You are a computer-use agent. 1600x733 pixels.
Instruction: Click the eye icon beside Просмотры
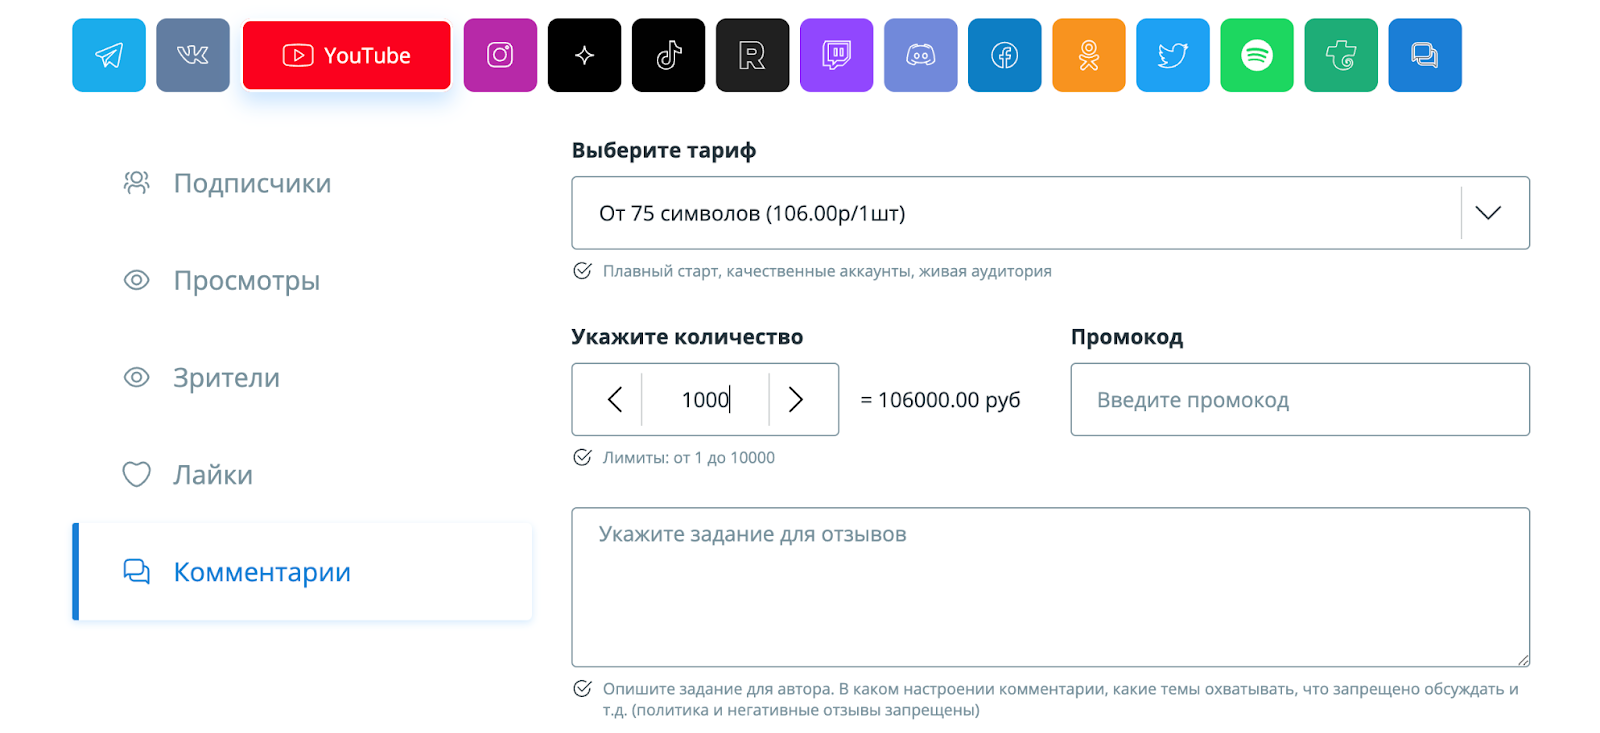(136, 280)
